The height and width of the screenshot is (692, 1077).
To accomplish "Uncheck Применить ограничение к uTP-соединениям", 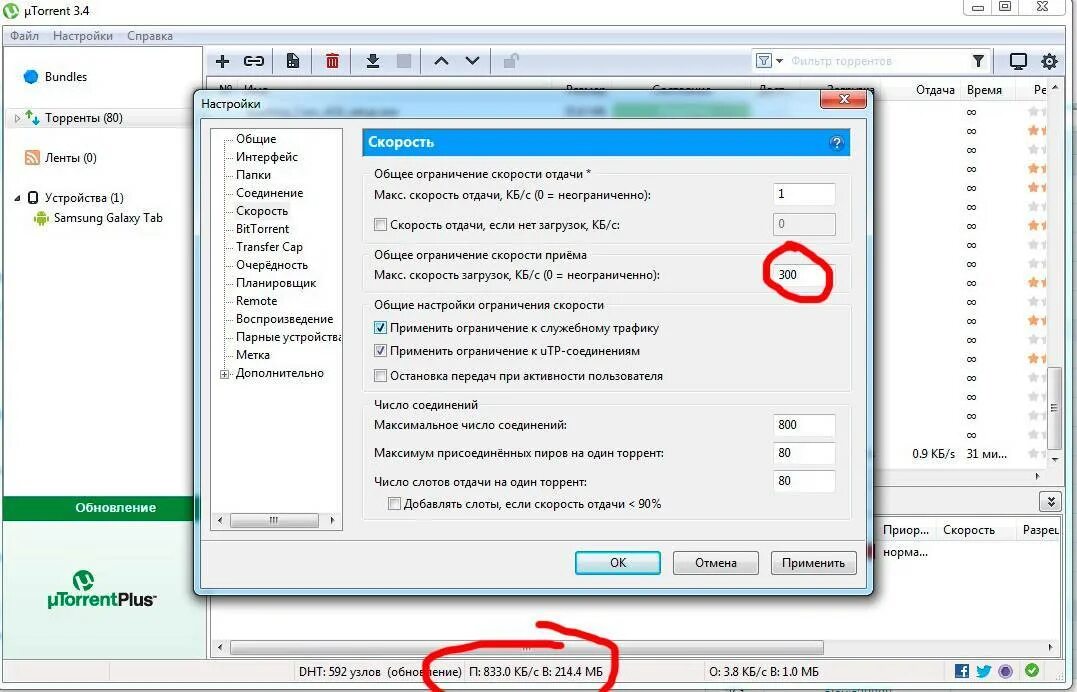I will click(380, 350).
